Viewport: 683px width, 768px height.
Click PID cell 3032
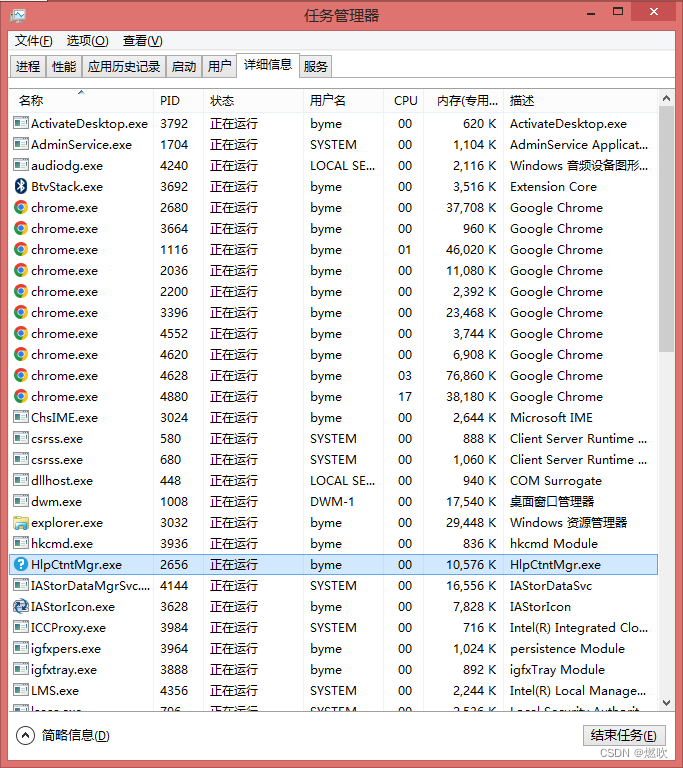(x=174, y=522)
